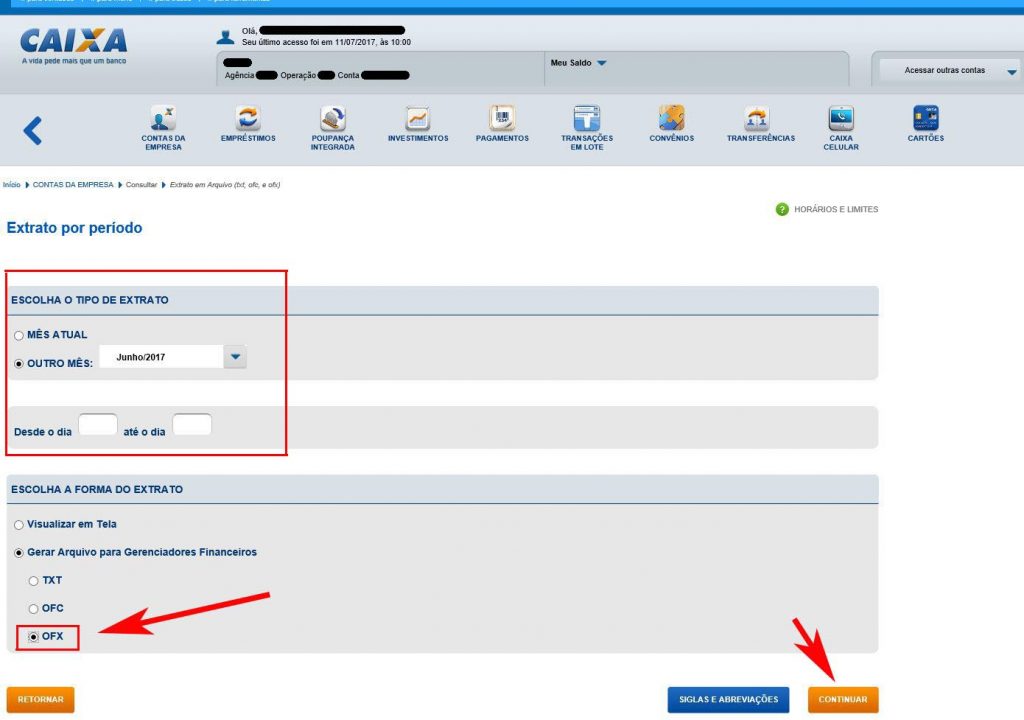Open Caixa Celular menu item
The image size is (1024, 720).
pyautogui.click(x=841, y=118)
